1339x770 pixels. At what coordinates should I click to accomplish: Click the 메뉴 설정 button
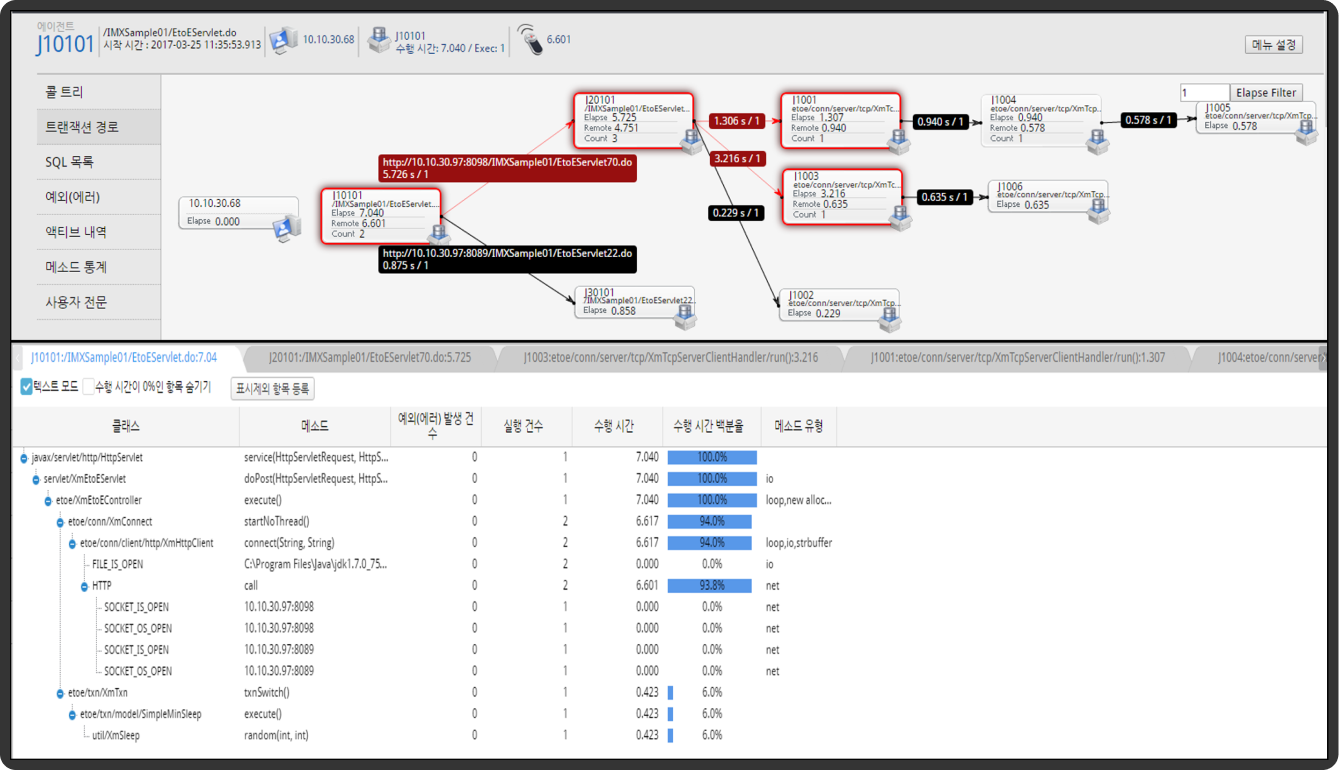click(x=1273, y=45)
